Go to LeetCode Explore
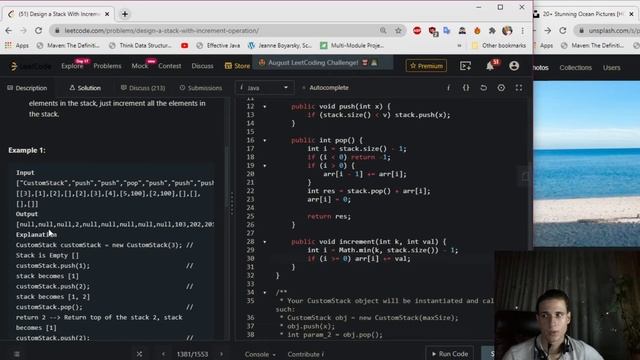This screenshot has height=360, width=640. point(72,66)
